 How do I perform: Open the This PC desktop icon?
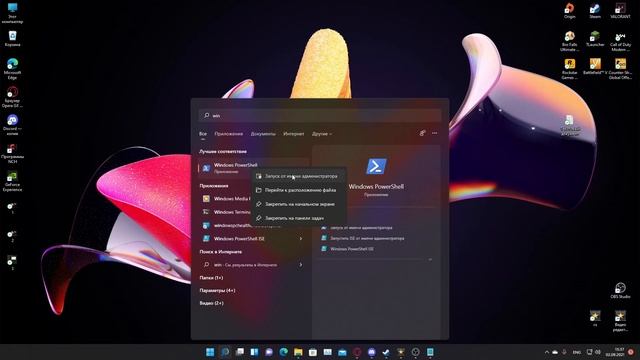click(x=12, y=13)
